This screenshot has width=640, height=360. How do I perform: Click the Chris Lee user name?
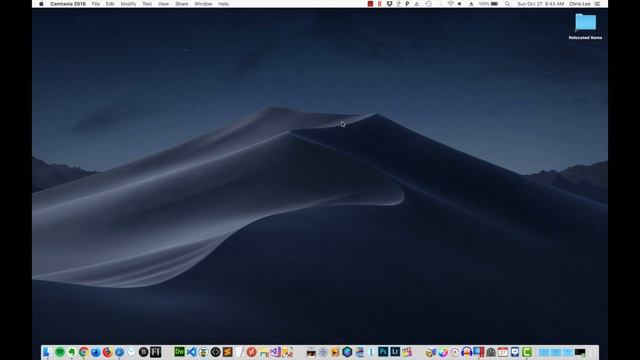pos(580,4)
